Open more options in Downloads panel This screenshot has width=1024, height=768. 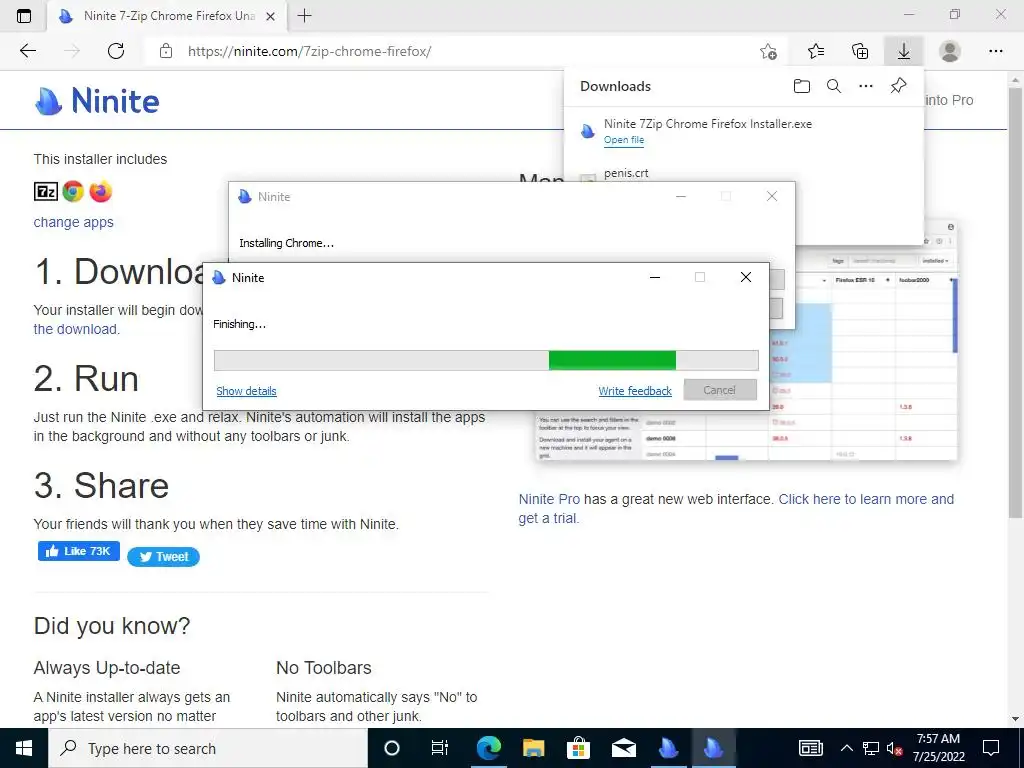pyautogui.click(x=866, y=86)
